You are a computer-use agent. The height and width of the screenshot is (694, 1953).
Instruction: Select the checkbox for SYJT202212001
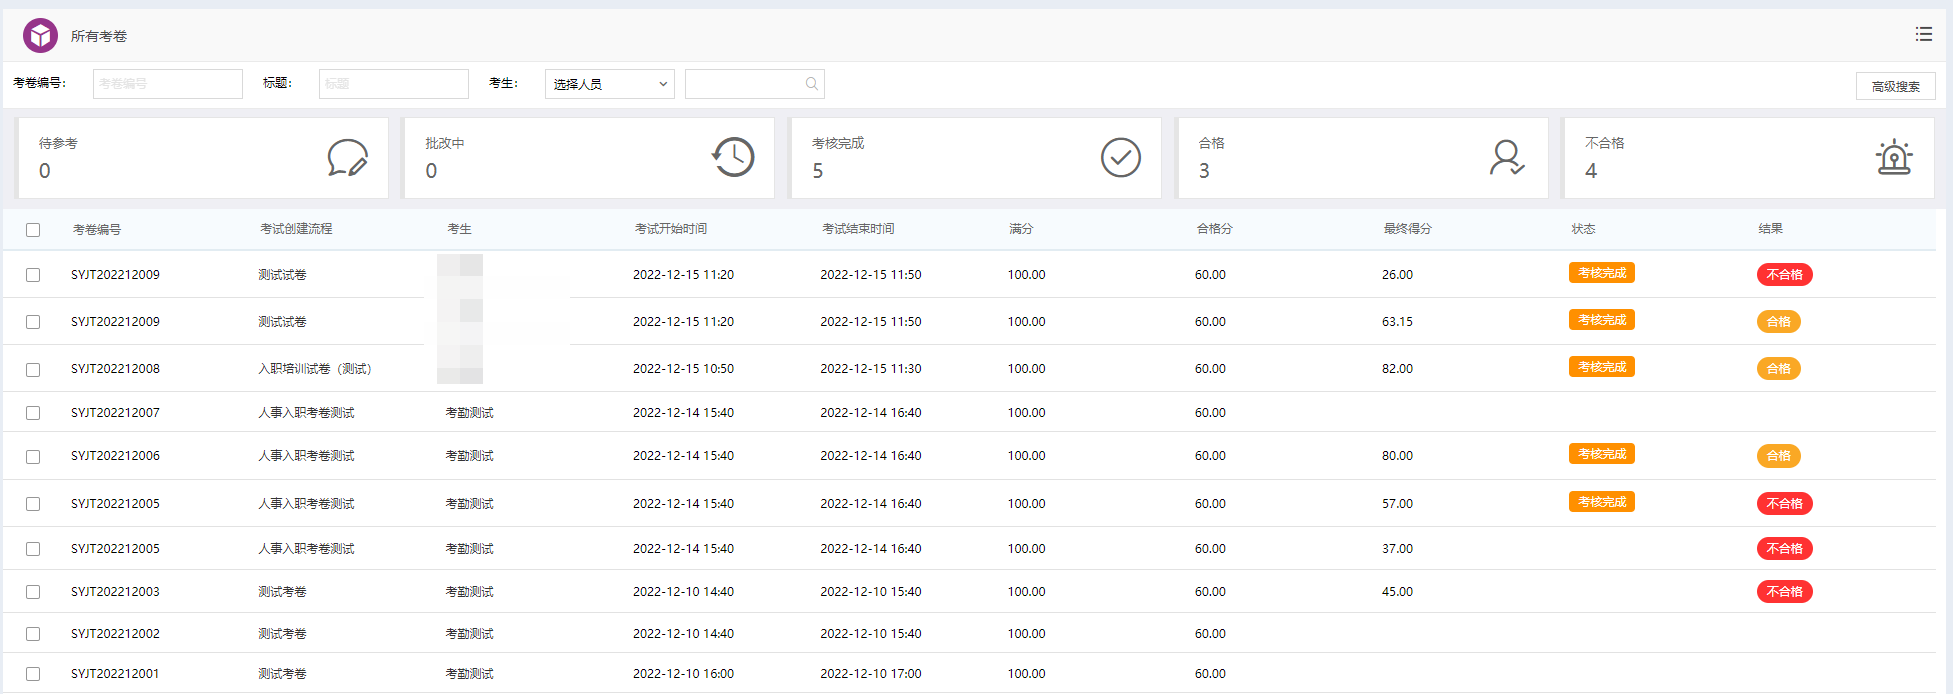pyautogui.click(x=33, y=674)
